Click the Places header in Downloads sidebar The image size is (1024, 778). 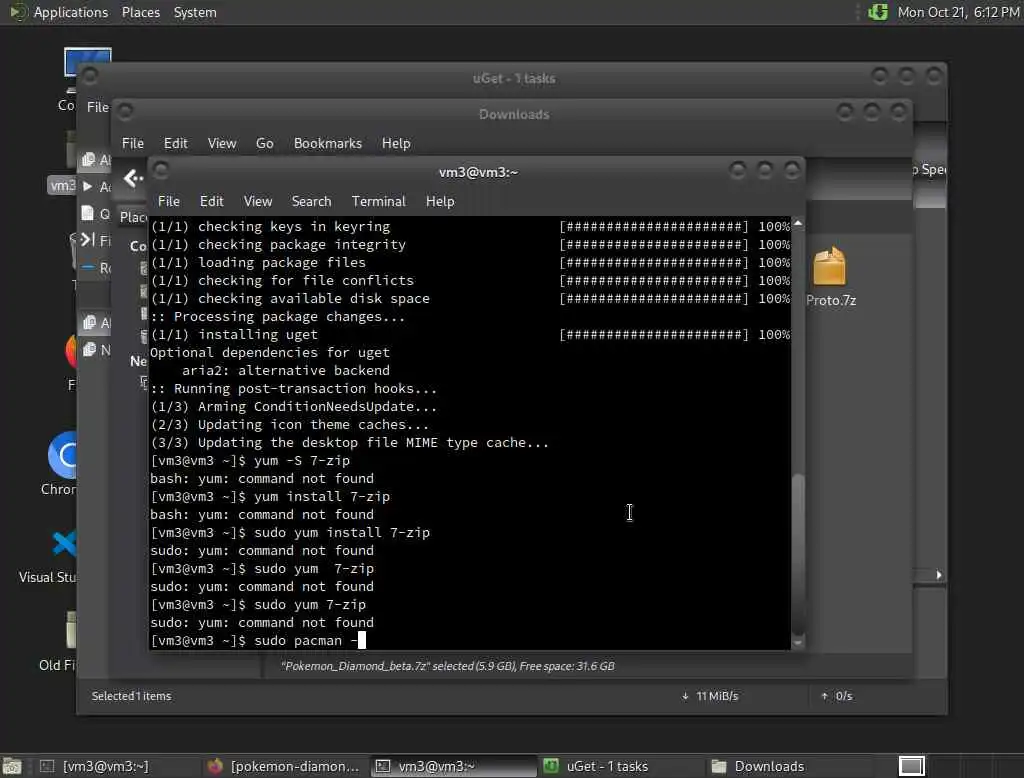pyautogui.click(x=134, y=217)
